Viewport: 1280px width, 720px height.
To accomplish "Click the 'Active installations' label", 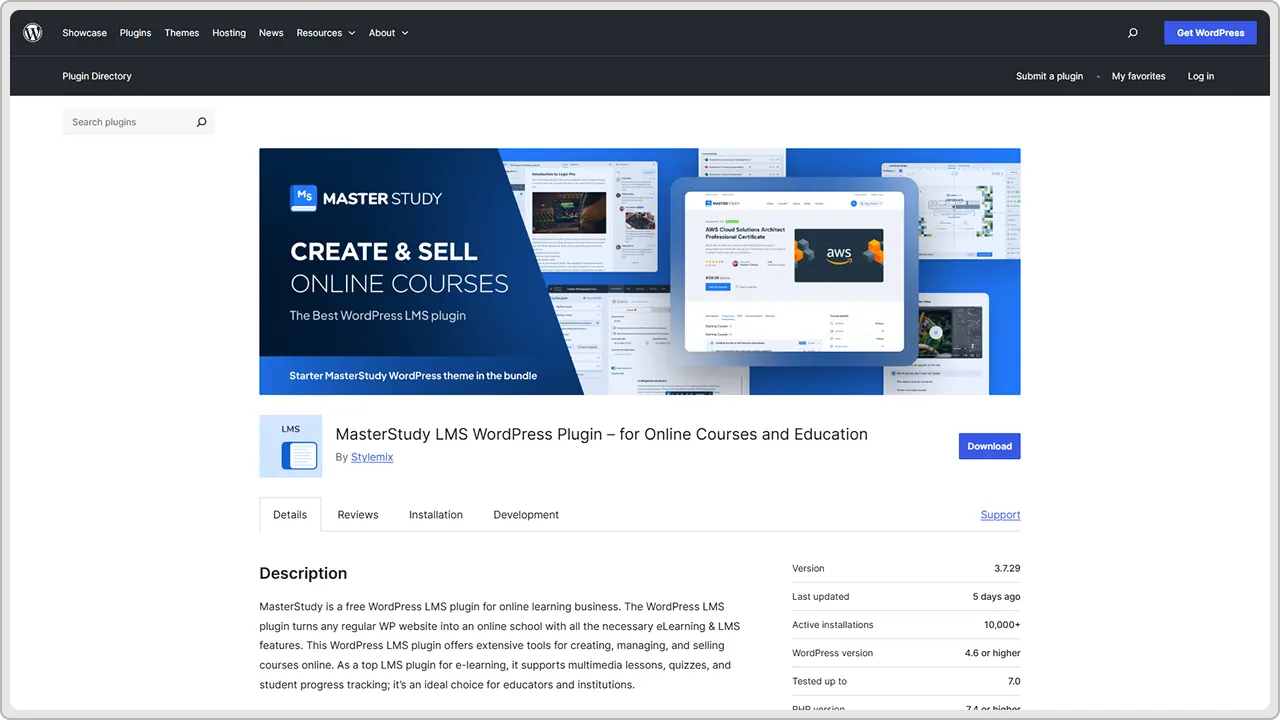I will [832, 625].
